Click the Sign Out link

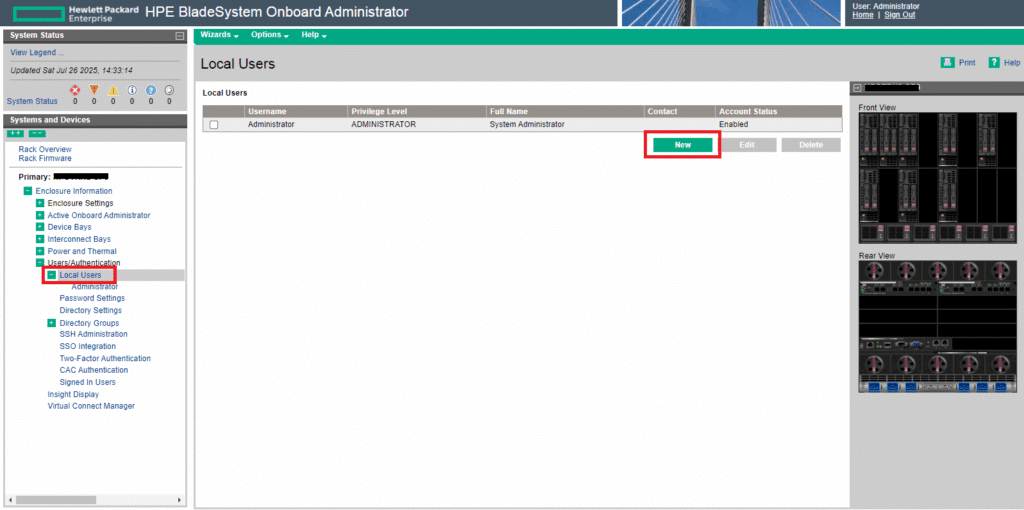pyautogui.click(x=899, y=15)
